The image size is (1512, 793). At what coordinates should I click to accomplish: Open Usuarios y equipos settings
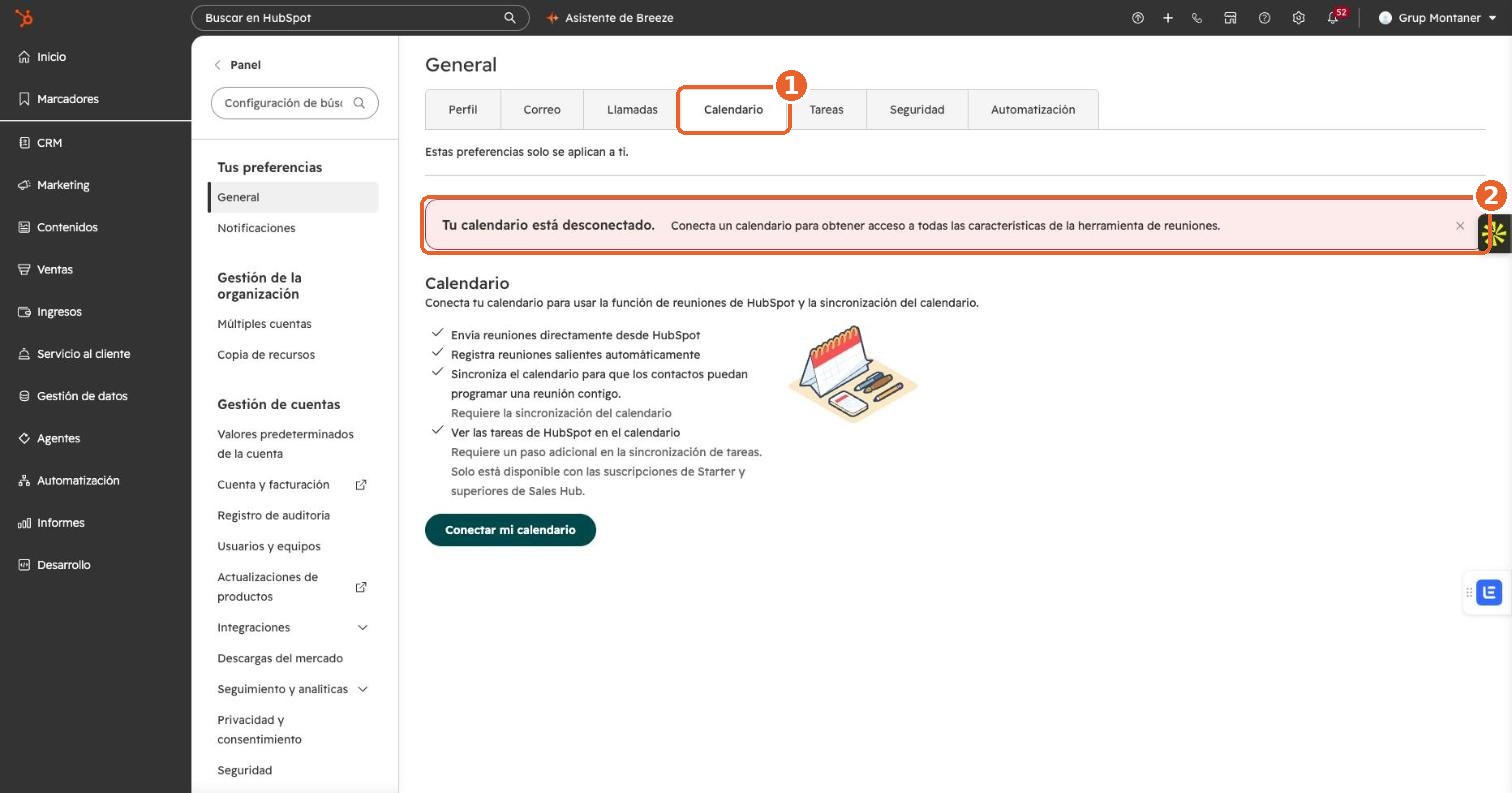pos(269,546)
